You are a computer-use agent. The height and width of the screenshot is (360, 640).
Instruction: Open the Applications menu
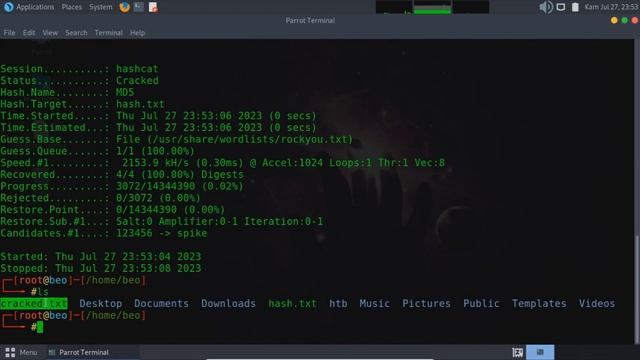coord(29,7)
